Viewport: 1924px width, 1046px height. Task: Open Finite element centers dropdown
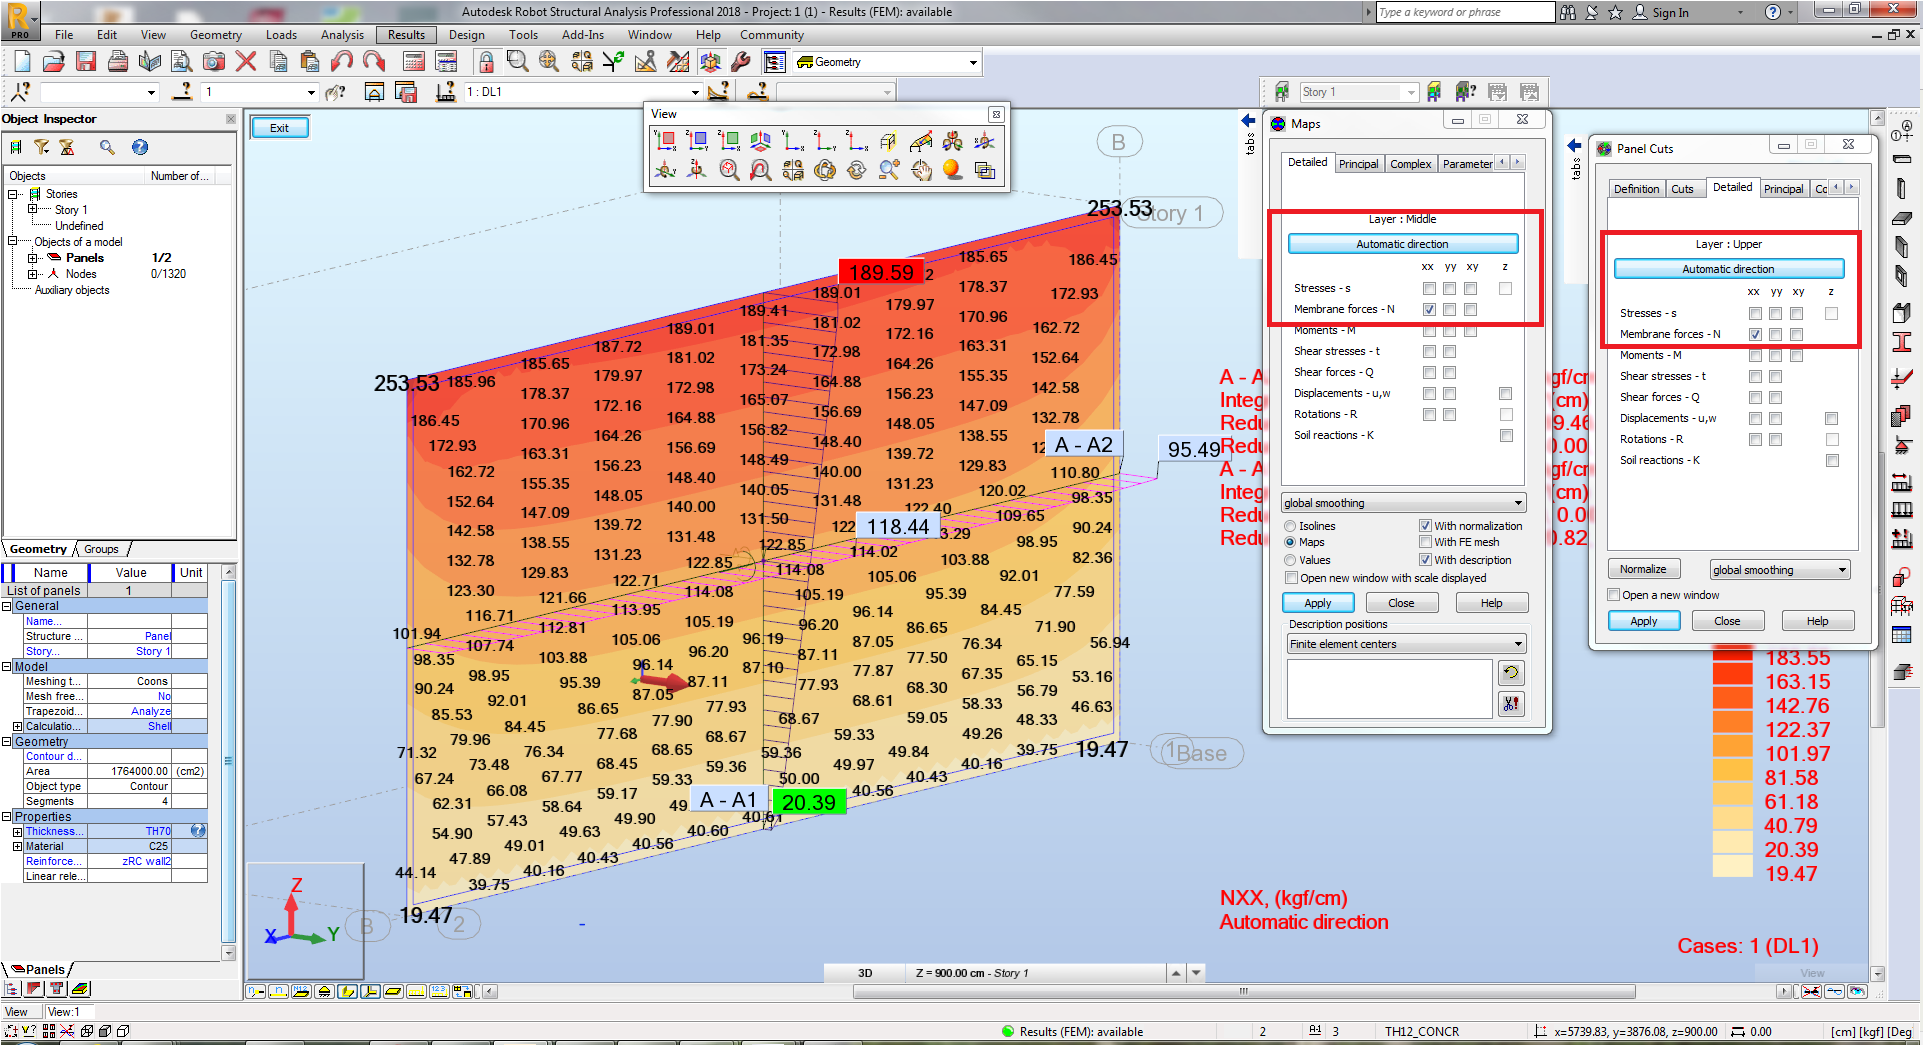coord(1406,644)
